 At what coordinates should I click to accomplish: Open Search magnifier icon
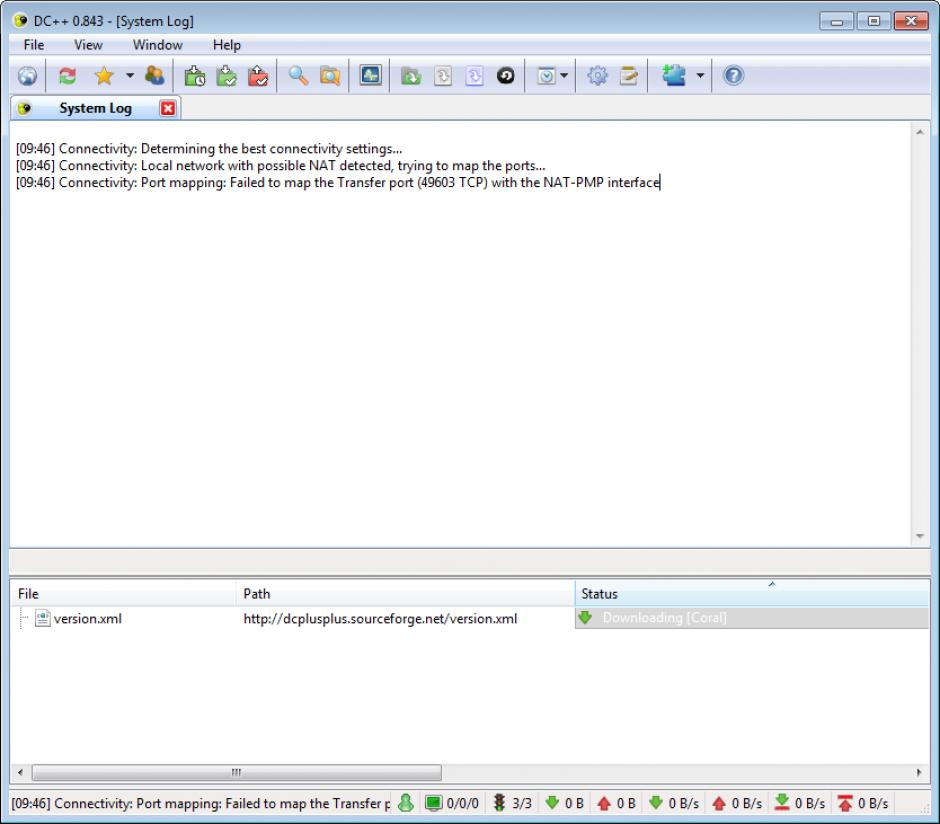299,76
